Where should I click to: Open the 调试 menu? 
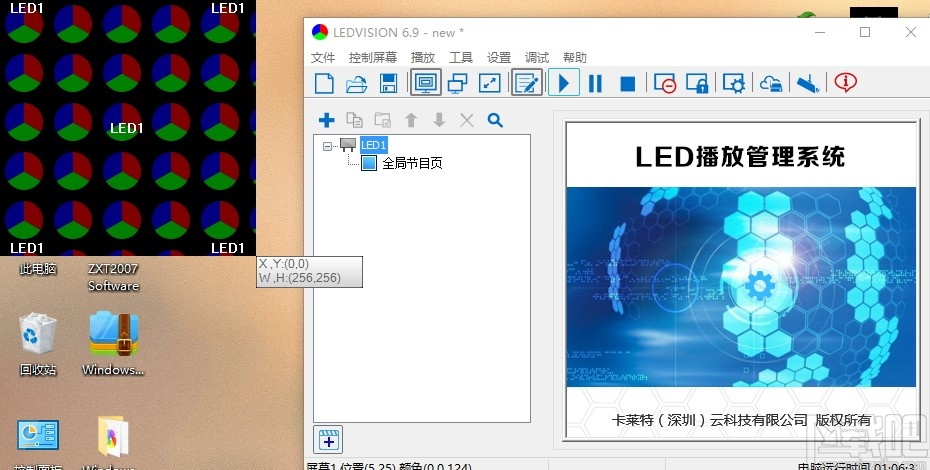click(537, 58)
